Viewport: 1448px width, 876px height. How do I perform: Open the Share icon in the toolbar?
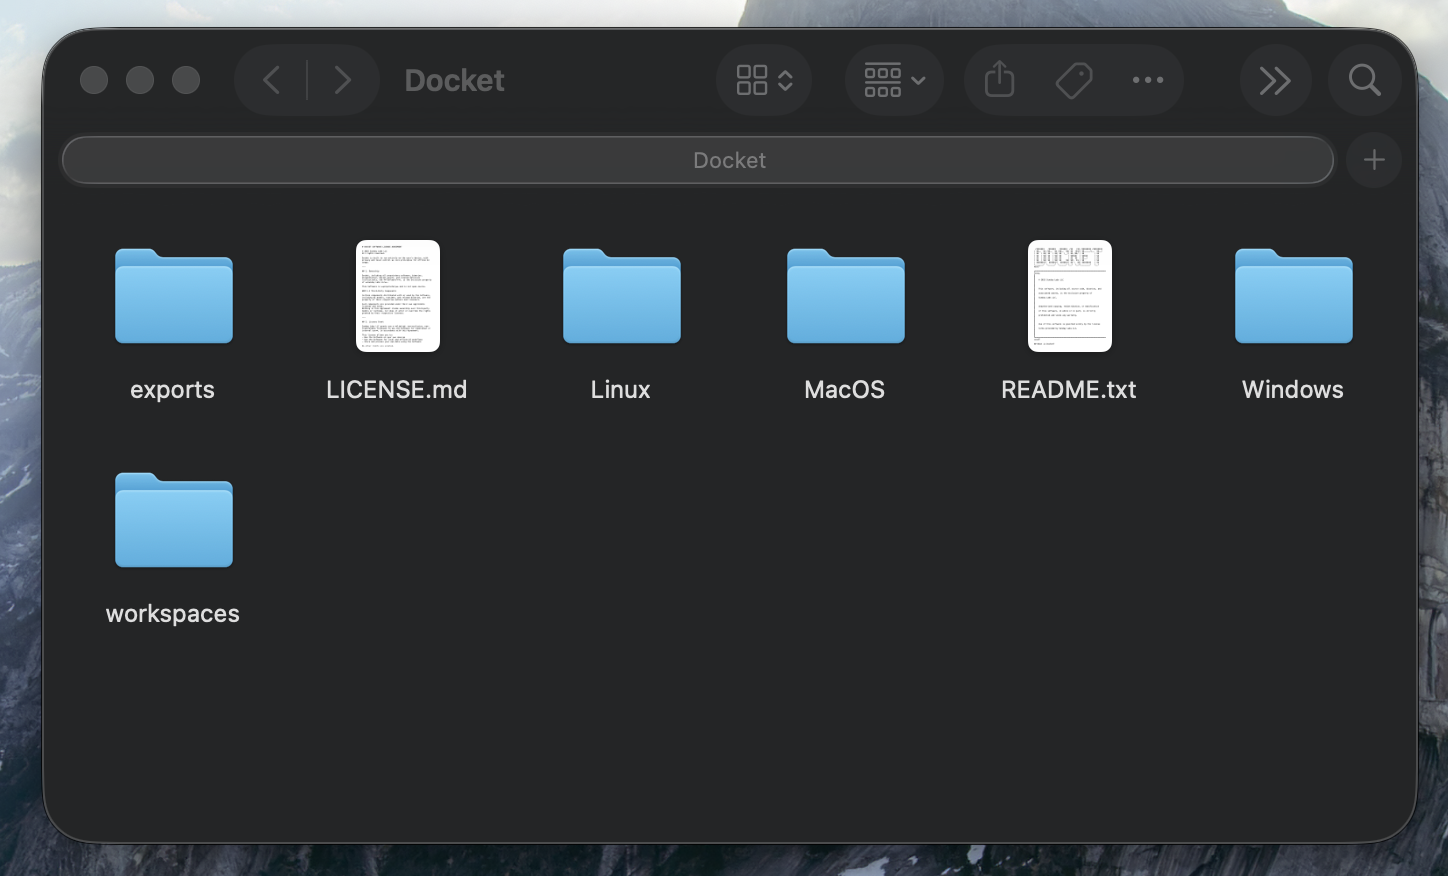[x=997, y=80]
